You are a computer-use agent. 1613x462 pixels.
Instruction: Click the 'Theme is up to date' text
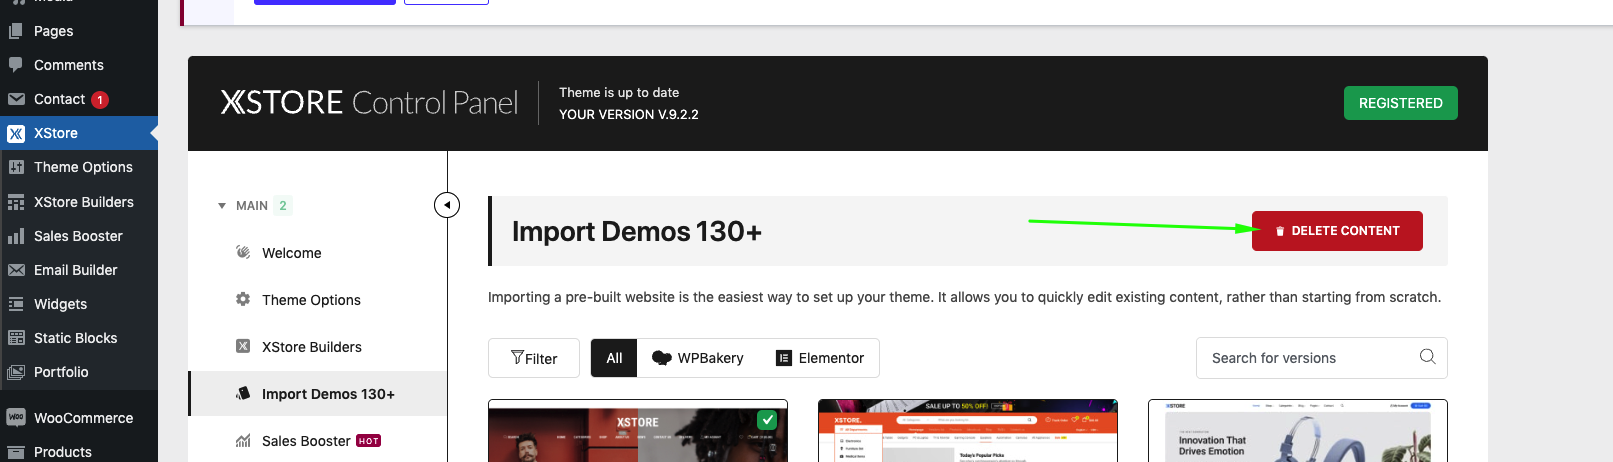[619, 92]
